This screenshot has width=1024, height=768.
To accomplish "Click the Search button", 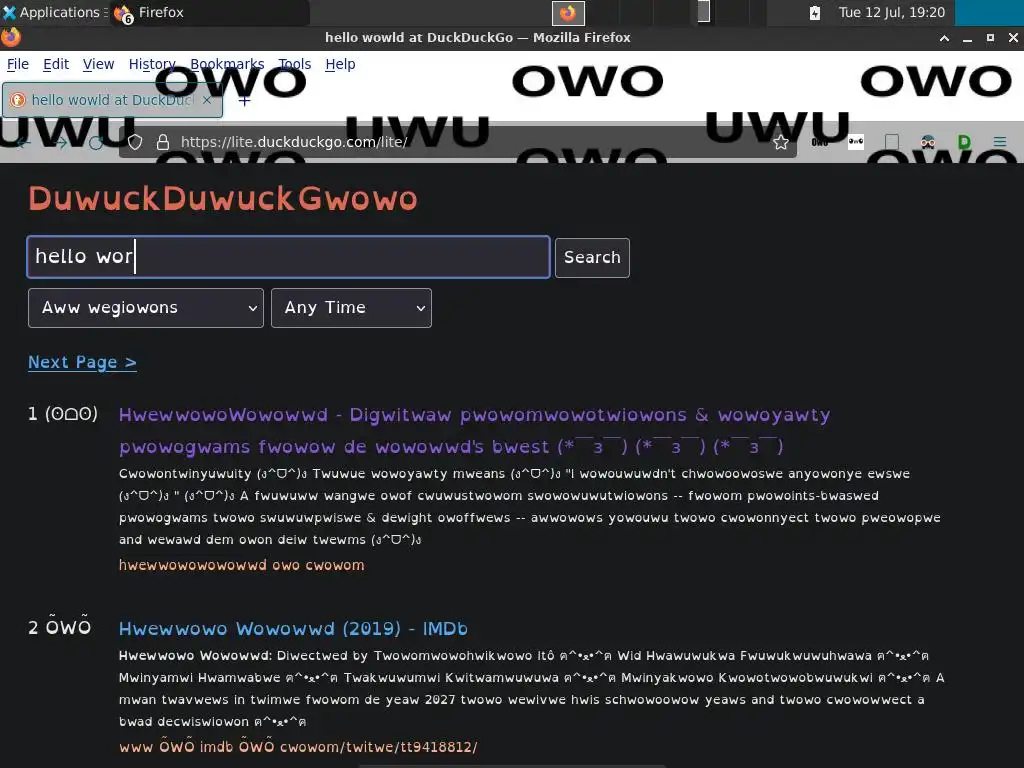I will (592, 257).
